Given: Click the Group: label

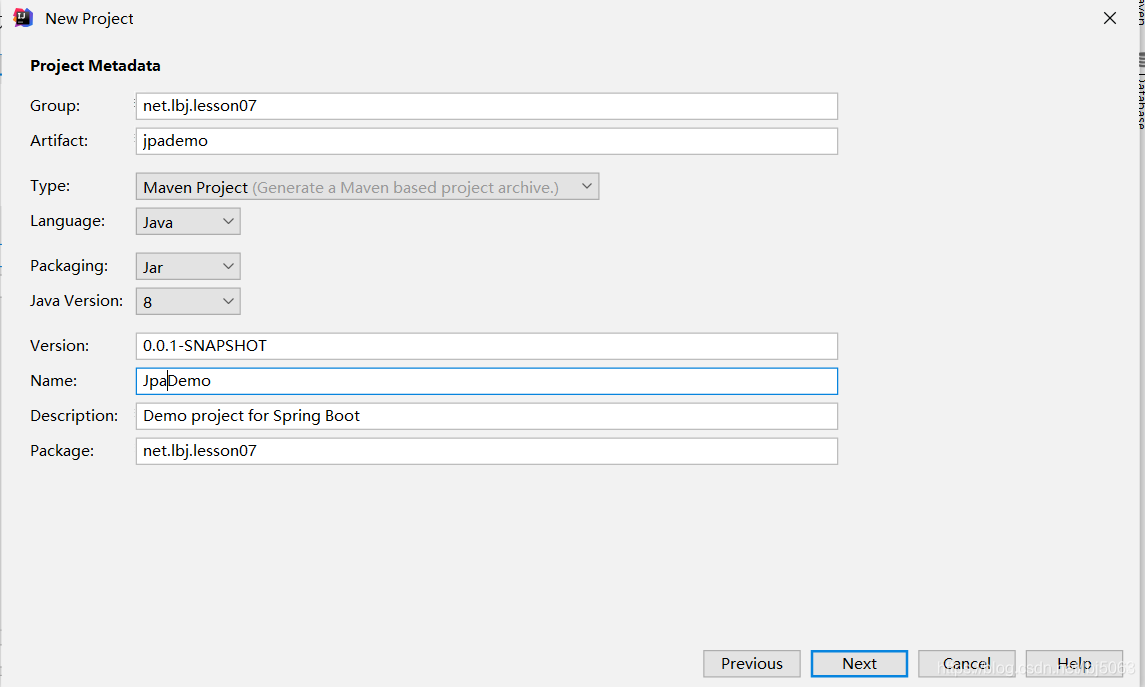Looking at the screenshot, I should pos(55,106).
